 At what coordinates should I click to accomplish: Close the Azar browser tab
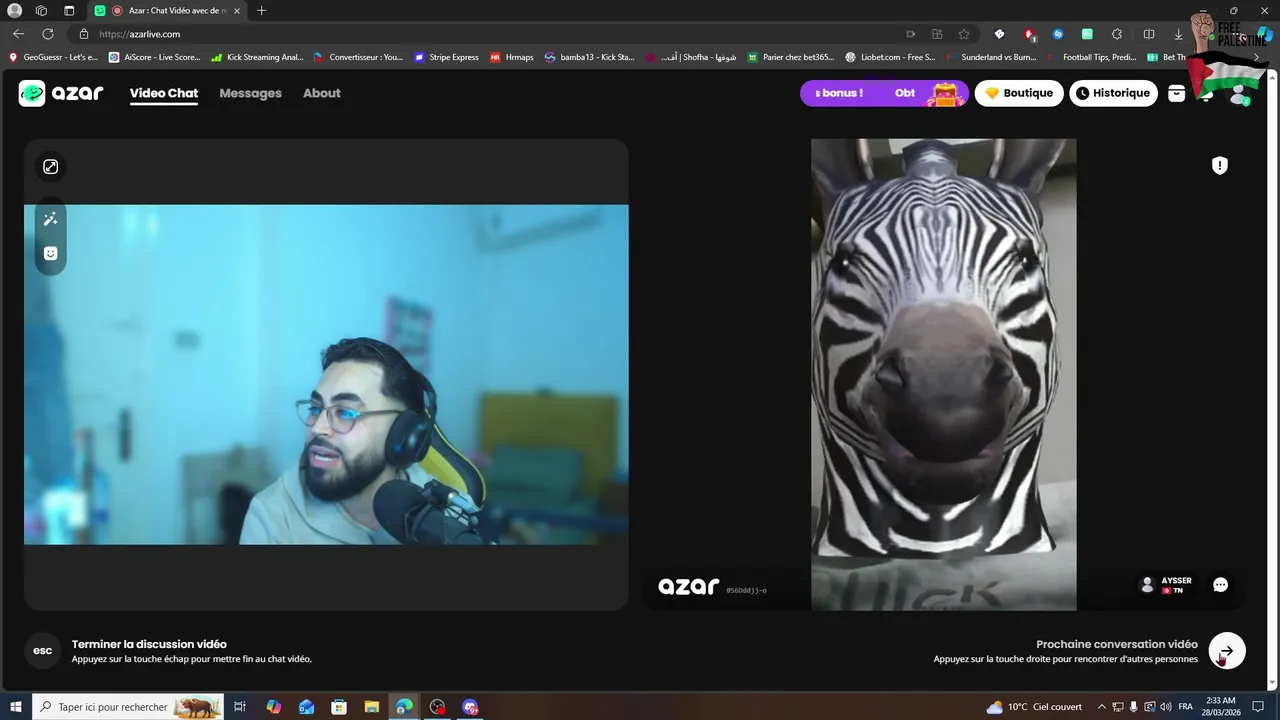click(x=237, y=11)
